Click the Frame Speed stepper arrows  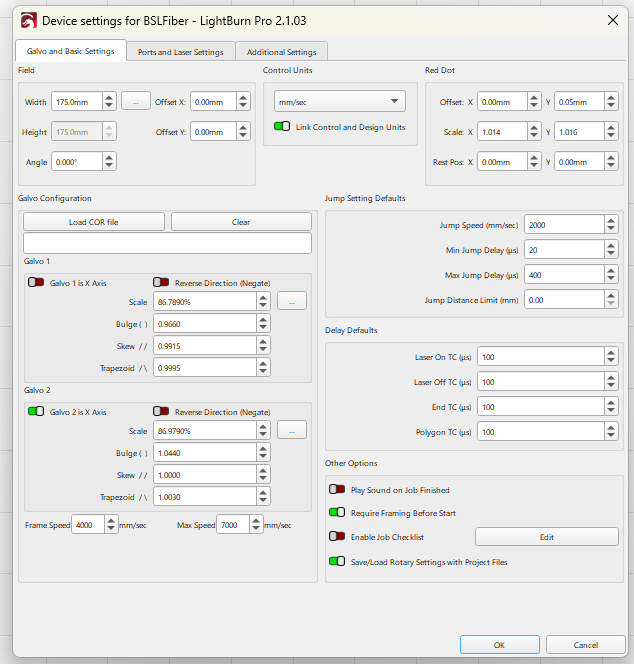[111, 525]
